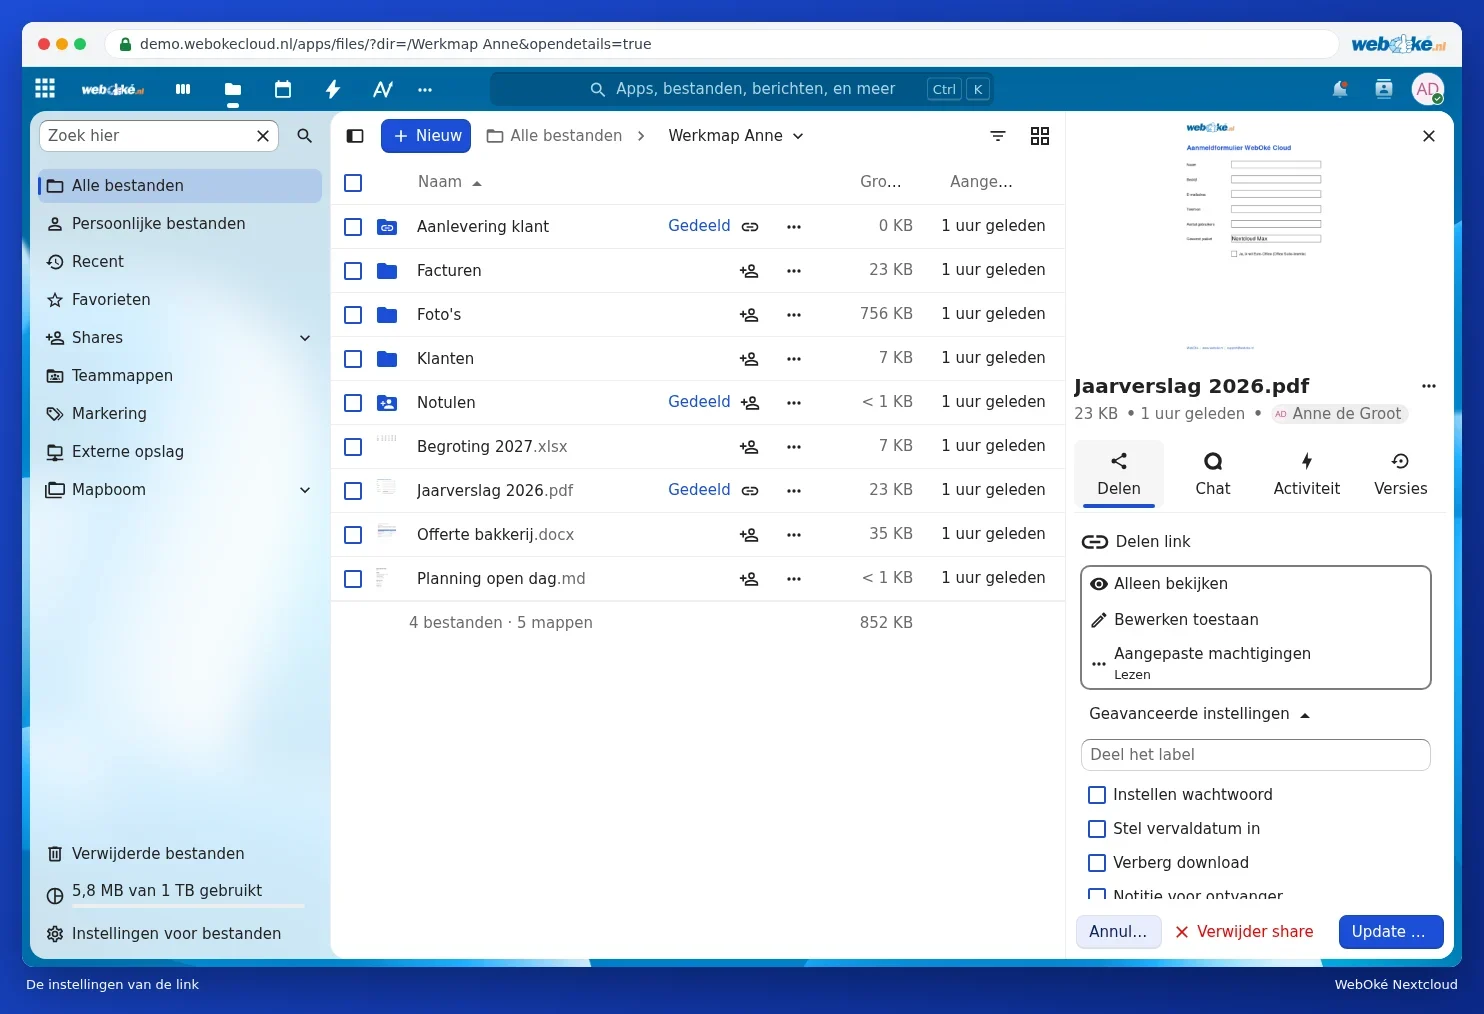
Task: Toggle the file navigation sidebar icon
Action: [x=355, y=136]
